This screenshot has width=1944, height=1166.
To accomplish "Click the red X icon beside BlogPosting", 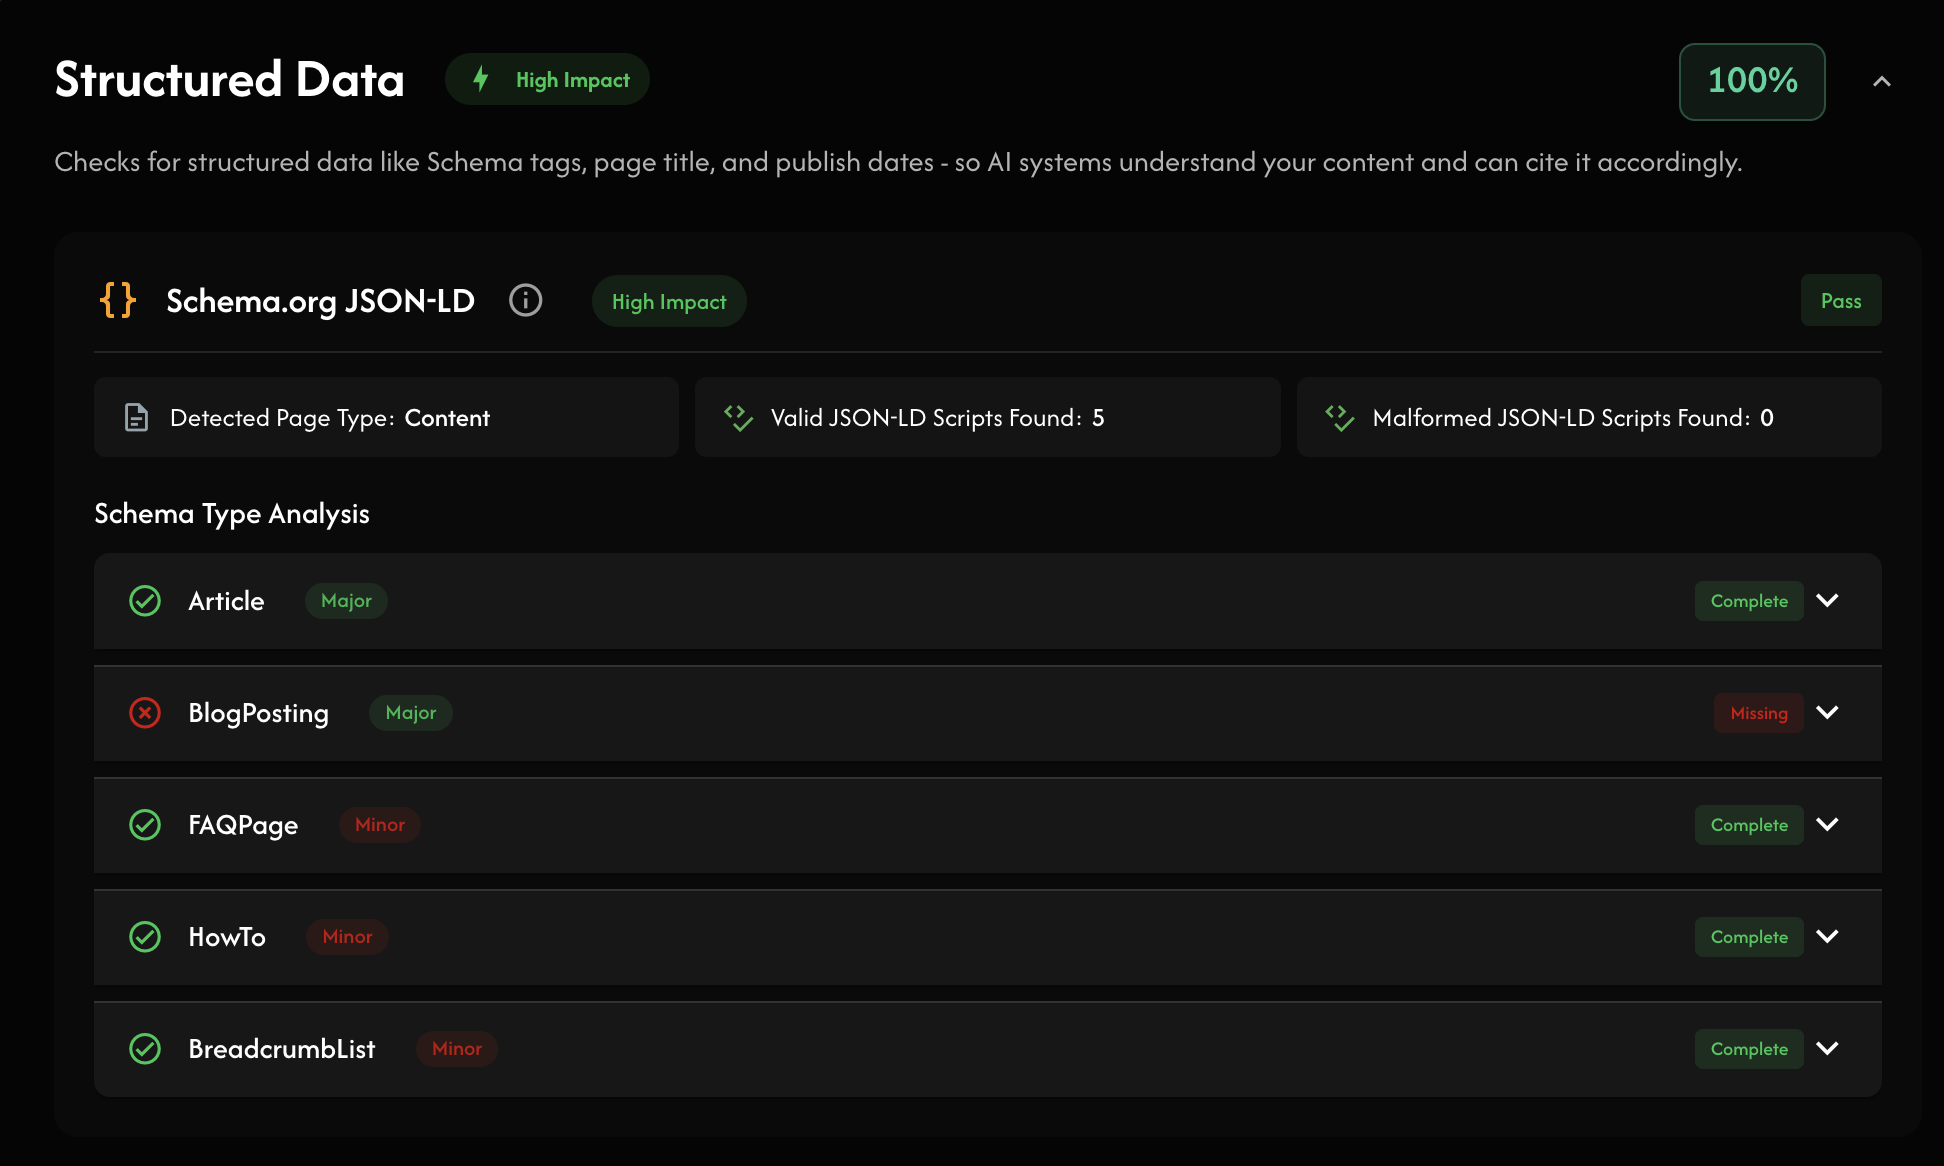I will click(x=145, y=713).
